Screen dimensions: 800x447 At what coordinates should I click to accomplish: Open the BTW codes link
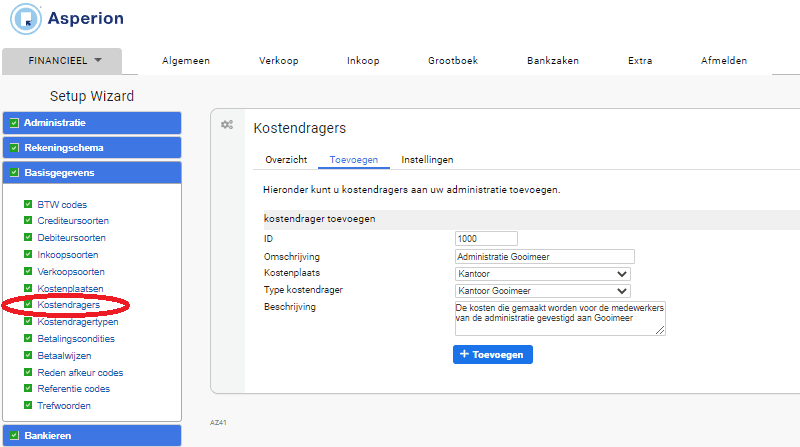(62, 205)
